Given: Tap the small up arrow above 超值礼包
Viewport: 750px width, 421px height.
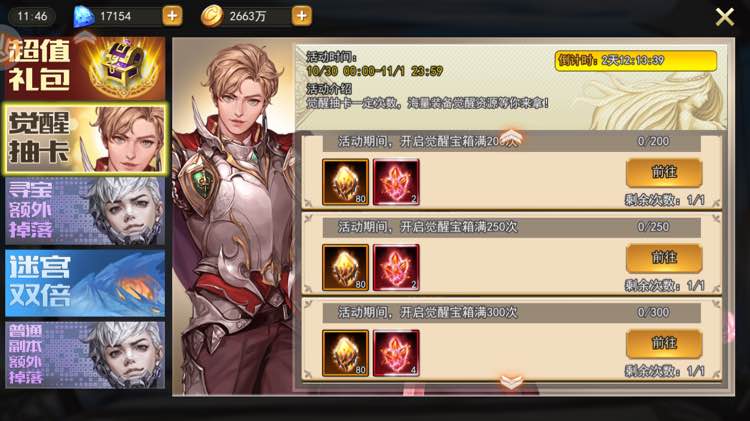Looking at the screenshot, I should click(84, 35).
